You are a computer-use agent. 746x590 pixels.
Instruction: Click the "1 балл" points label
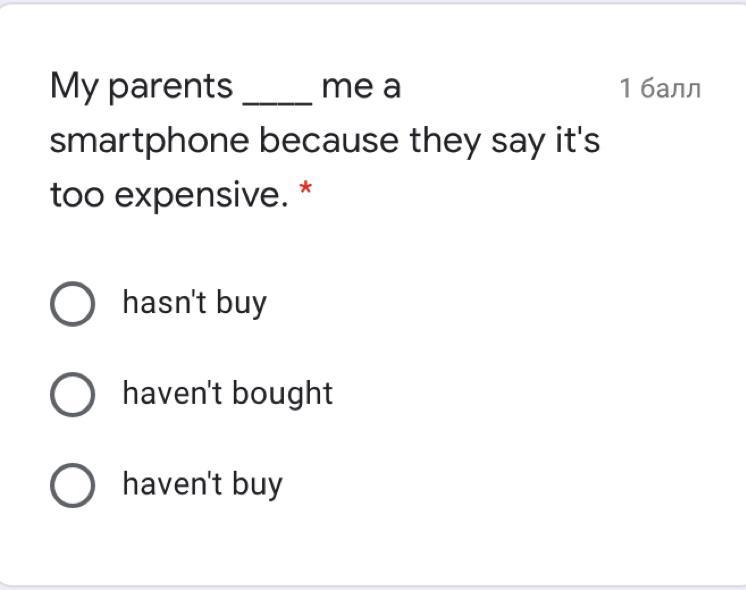(x=660, y=89)
